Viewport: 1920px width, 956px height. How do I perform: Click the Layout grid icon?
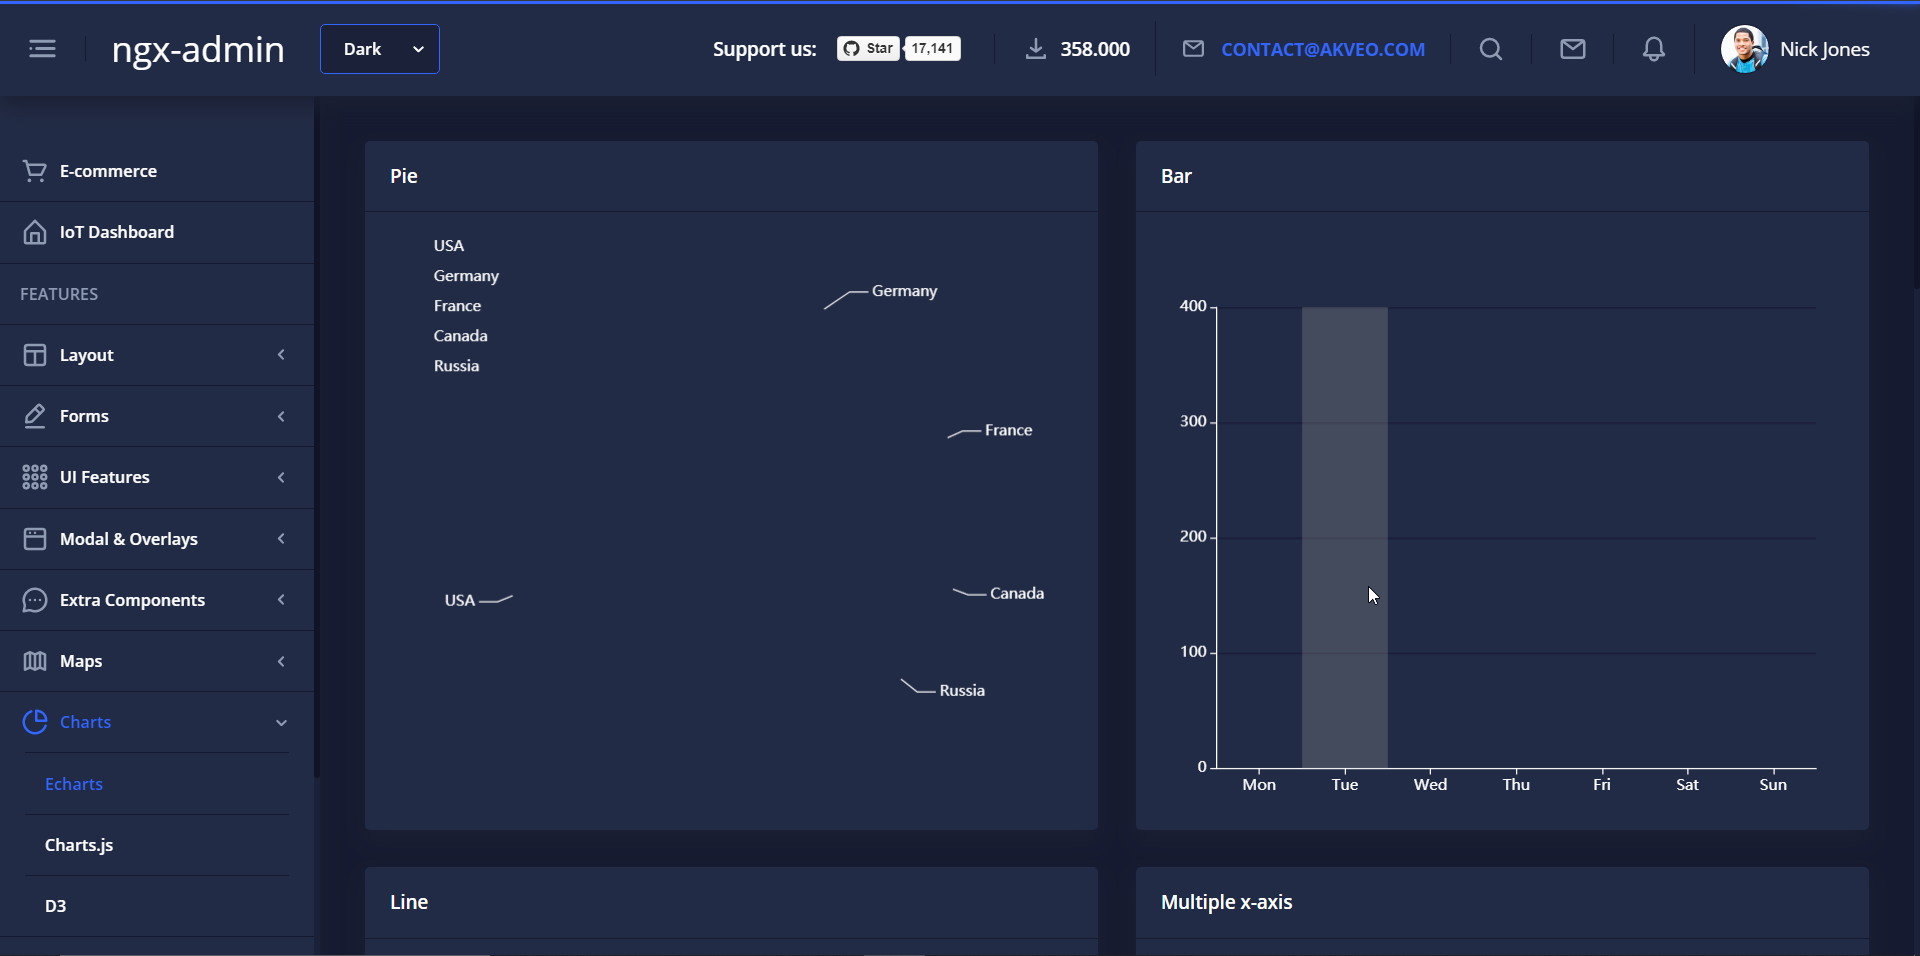pos(35,355)
